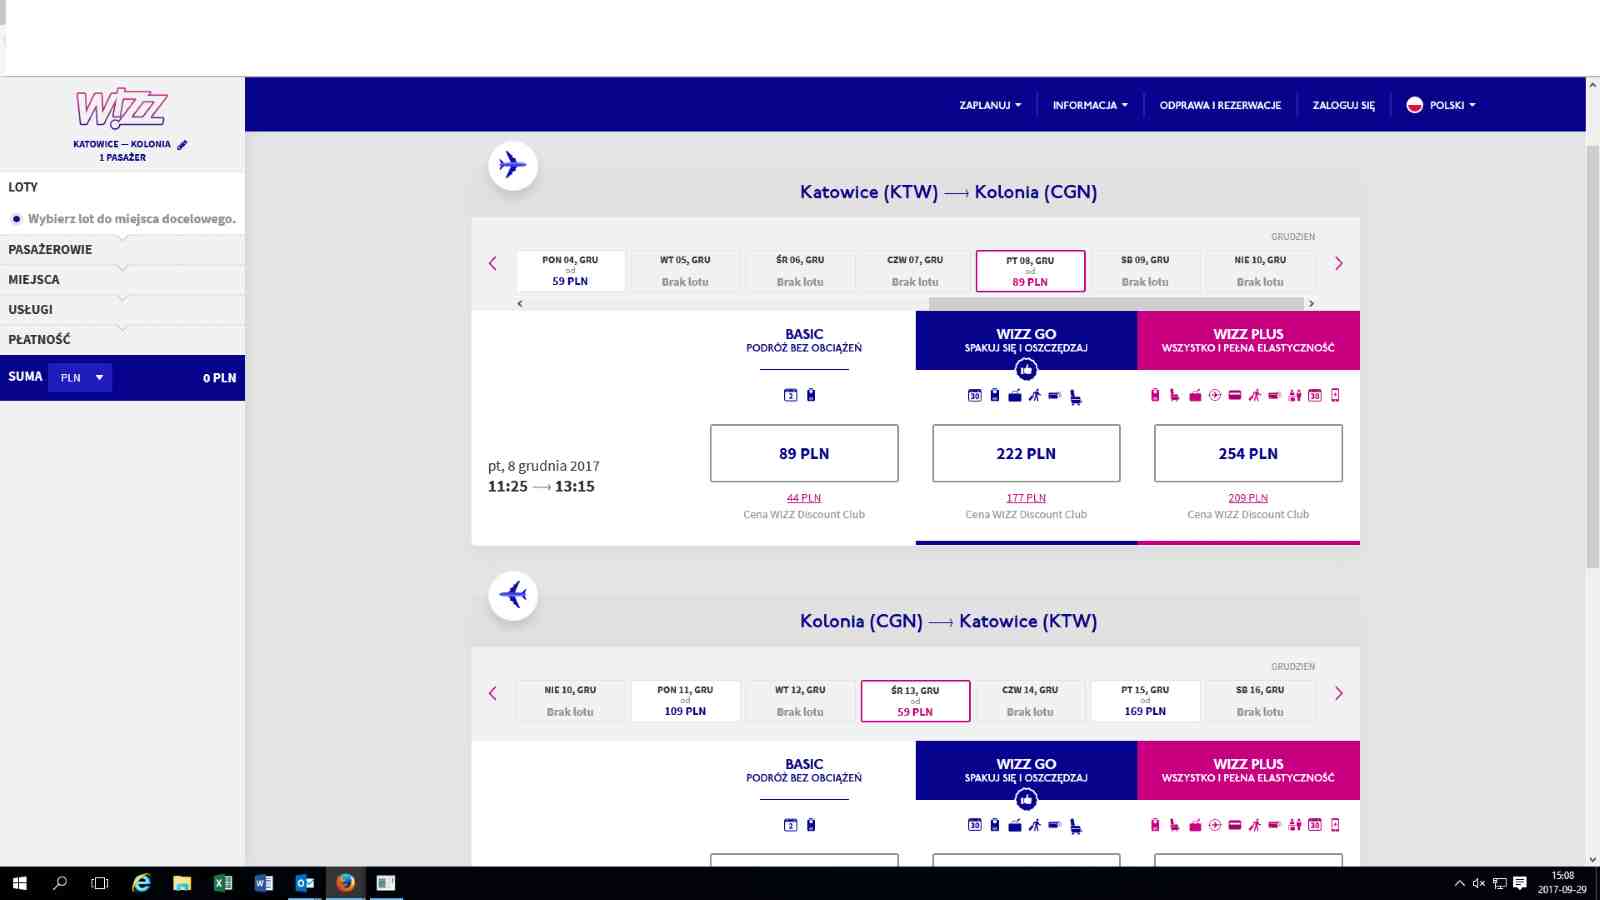1600x900 pixels.
Task: Choose the 254 PLN WIZZ PLUS fare button
Action: (1248, 453)
